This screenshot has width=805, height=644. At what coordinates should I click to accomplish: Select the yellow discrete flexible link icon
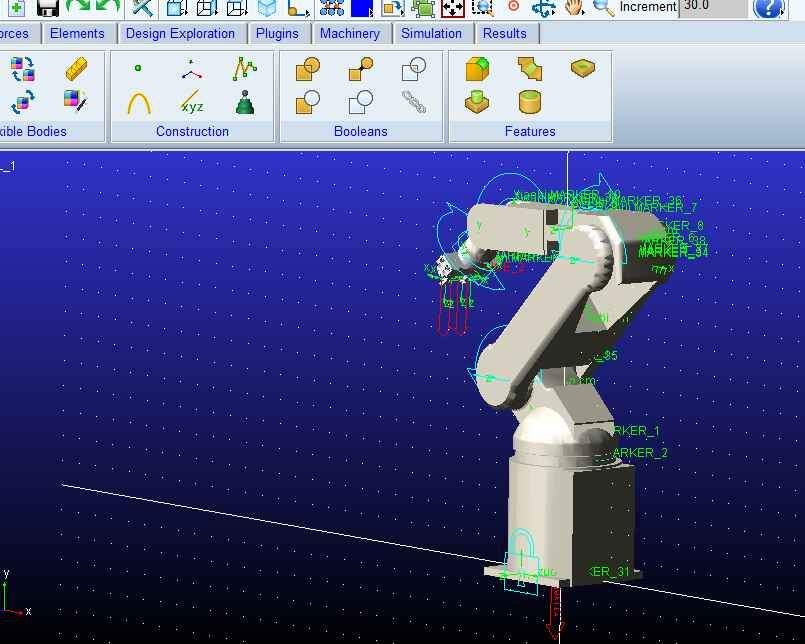click(76, 69)
